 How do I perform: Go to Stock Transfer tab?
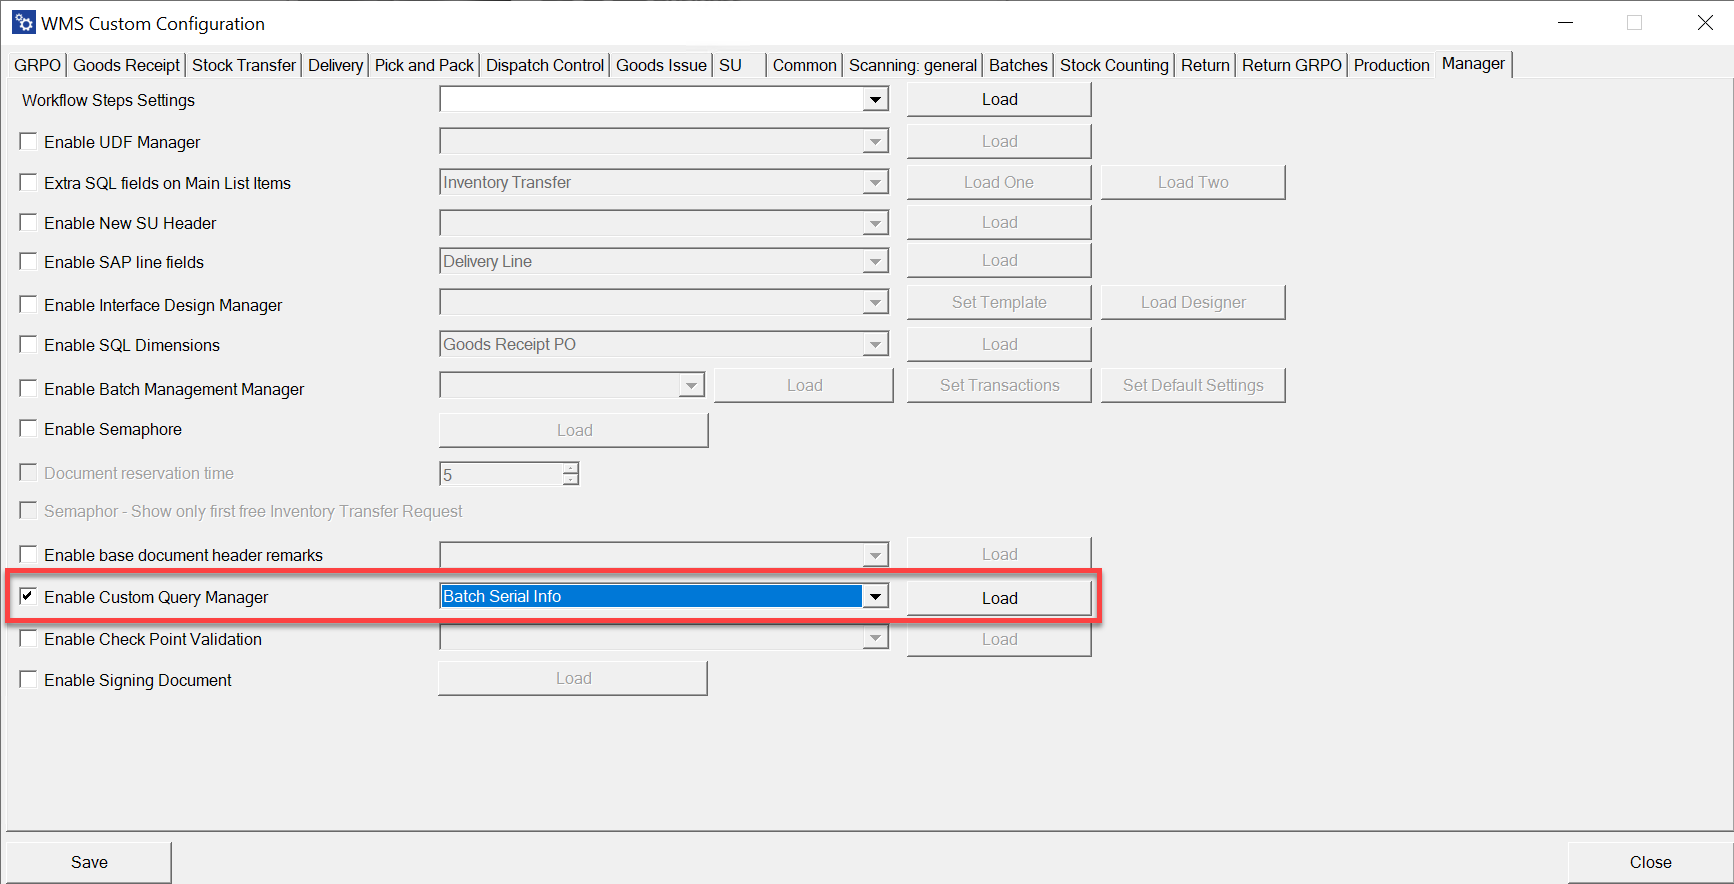tap(244, 65)
